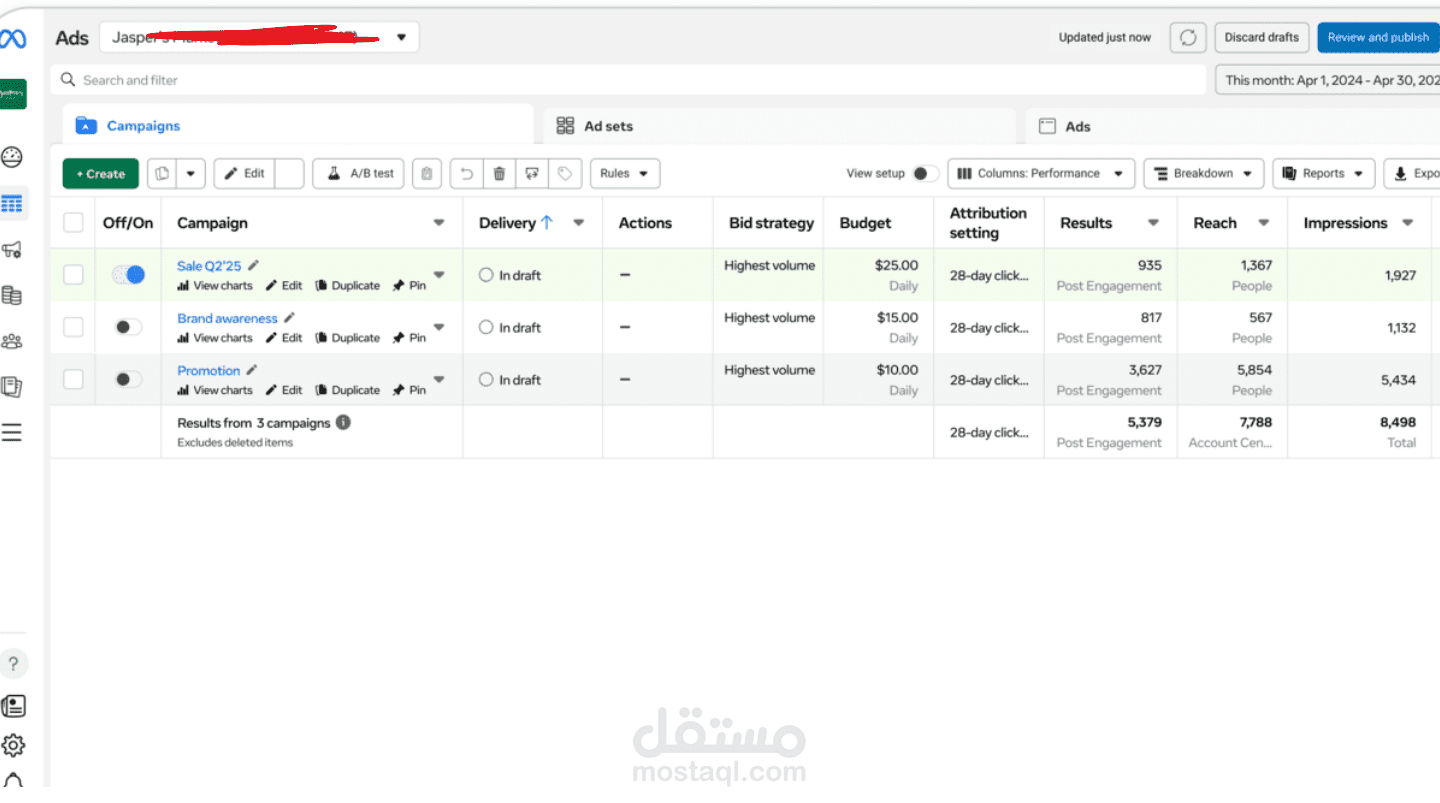Open the account overview gauge icon
The height and width of the screenshot is (803, 1440).
12,157
